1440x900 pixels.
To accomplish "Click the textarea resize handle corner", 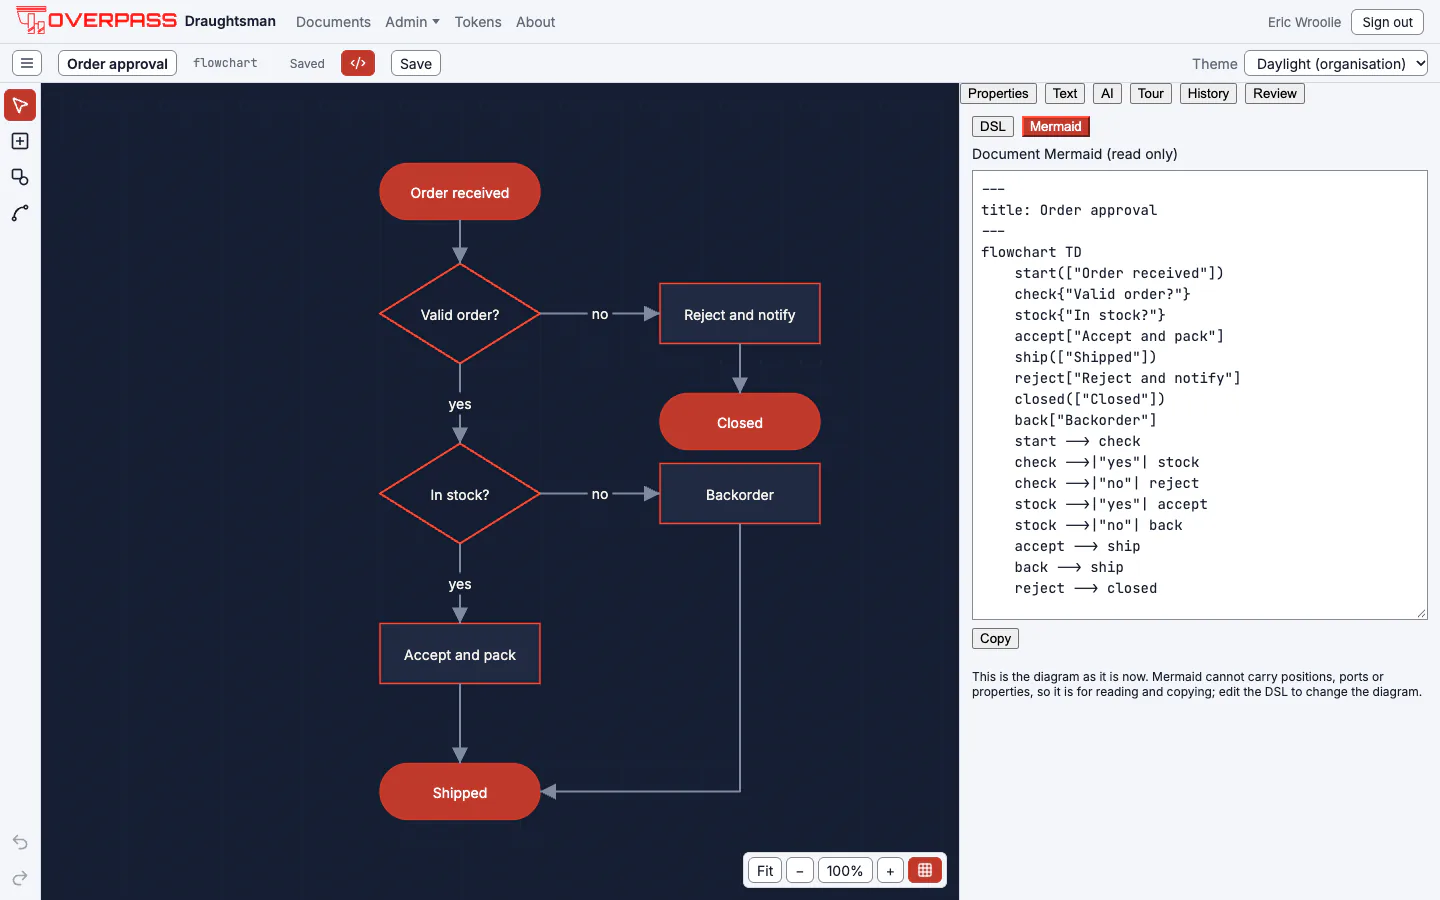I will pyautogui.click(x=1421, y=613).
